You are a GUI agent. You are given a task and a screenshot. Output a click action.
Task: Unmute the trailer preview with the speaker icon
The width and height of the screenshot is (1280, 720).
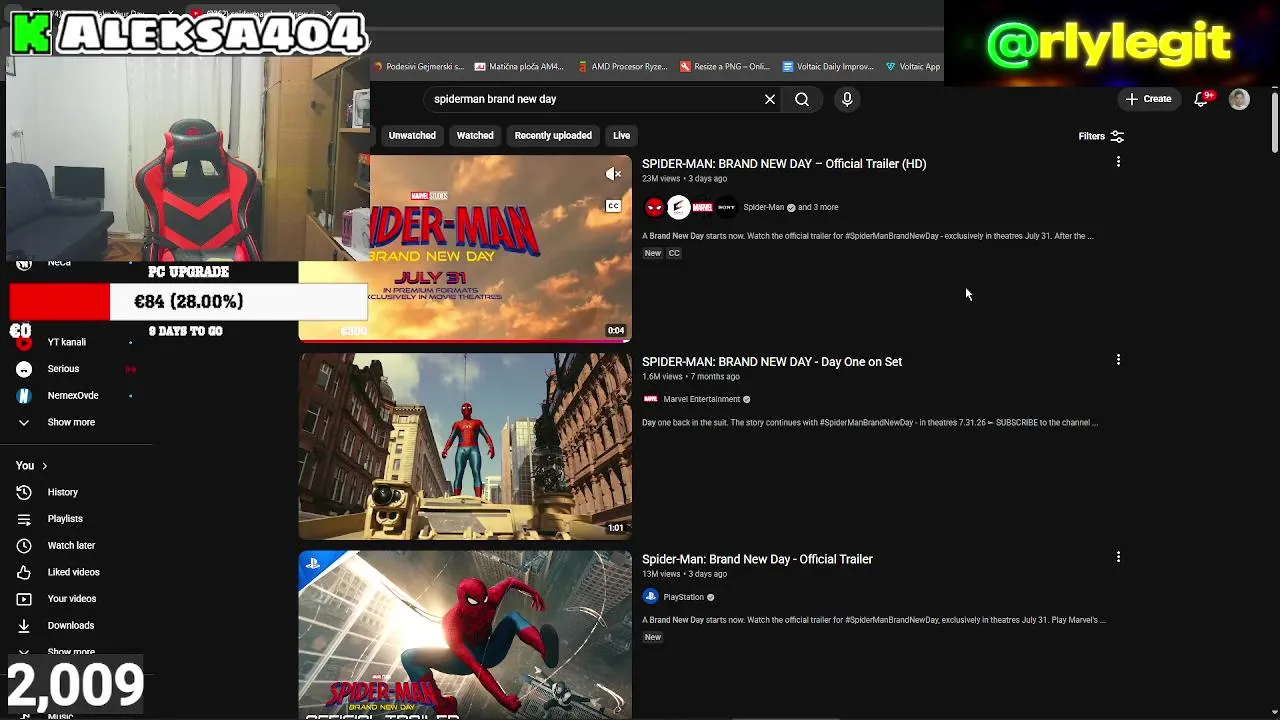(x=613, y=174)
